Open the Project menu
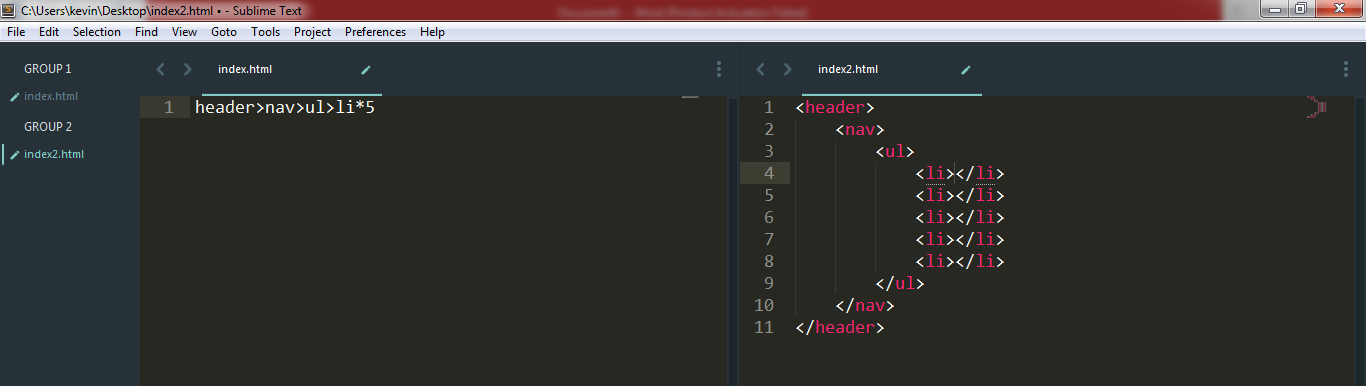 tap(313, 32)
